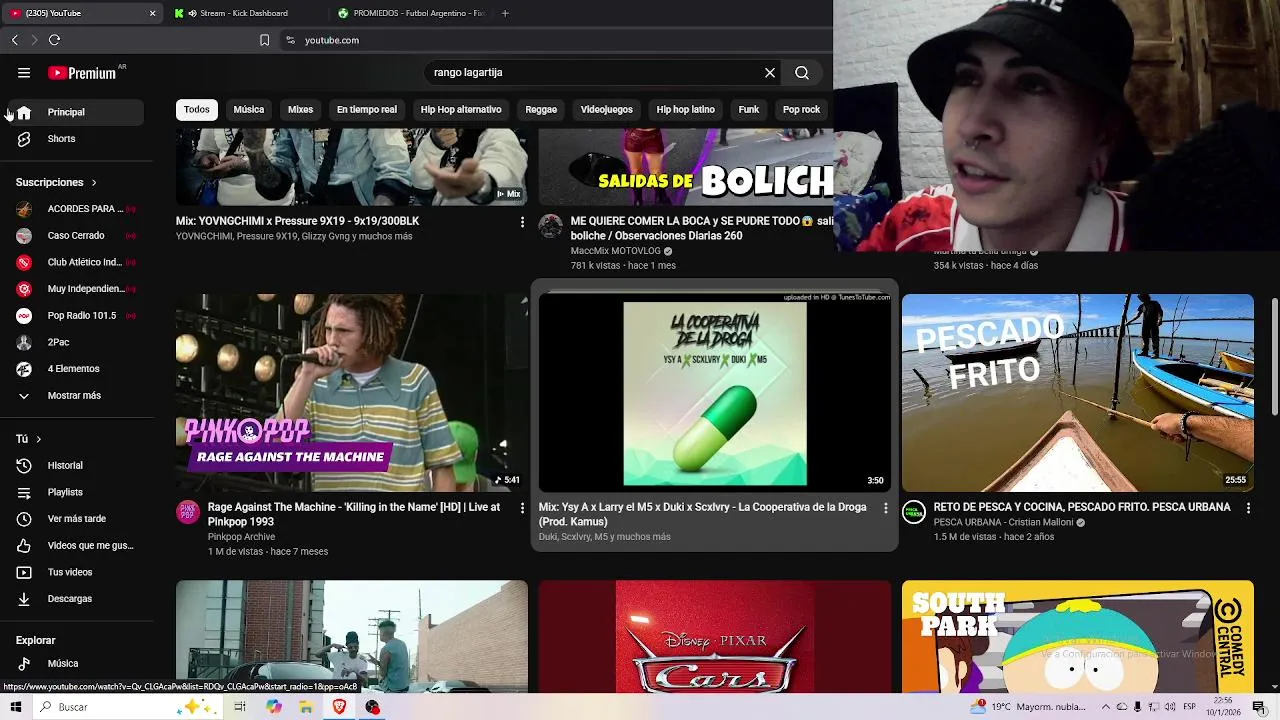This screenshot has width=1280, height=720.
Task: Open South Park video thumbnail
Action: [x=1078, y=636]
